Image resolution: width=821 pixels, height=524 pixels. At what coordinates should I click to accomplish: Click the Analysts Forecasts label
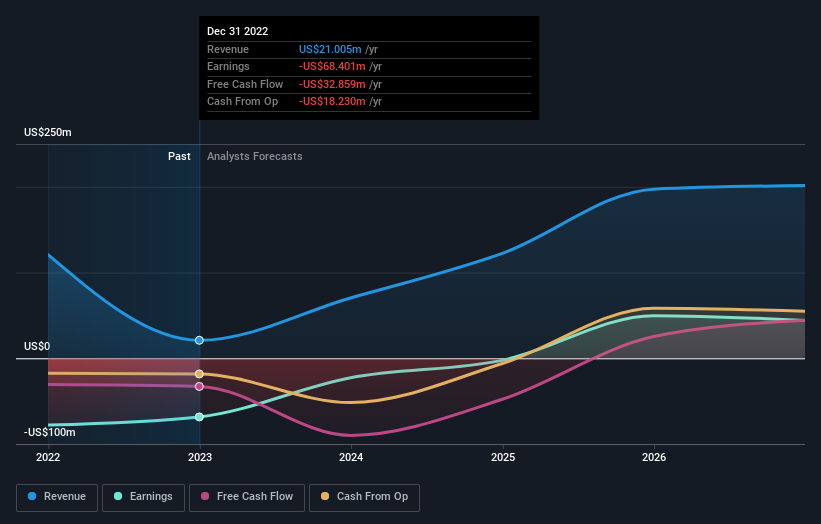[254, 157]
